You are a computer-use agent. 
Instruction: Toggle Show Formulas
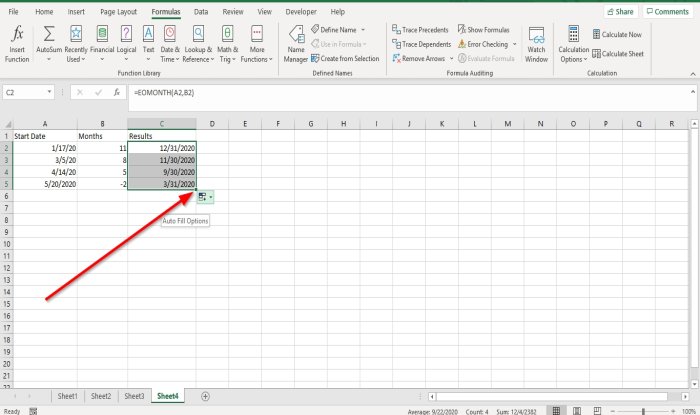point(483,30)
